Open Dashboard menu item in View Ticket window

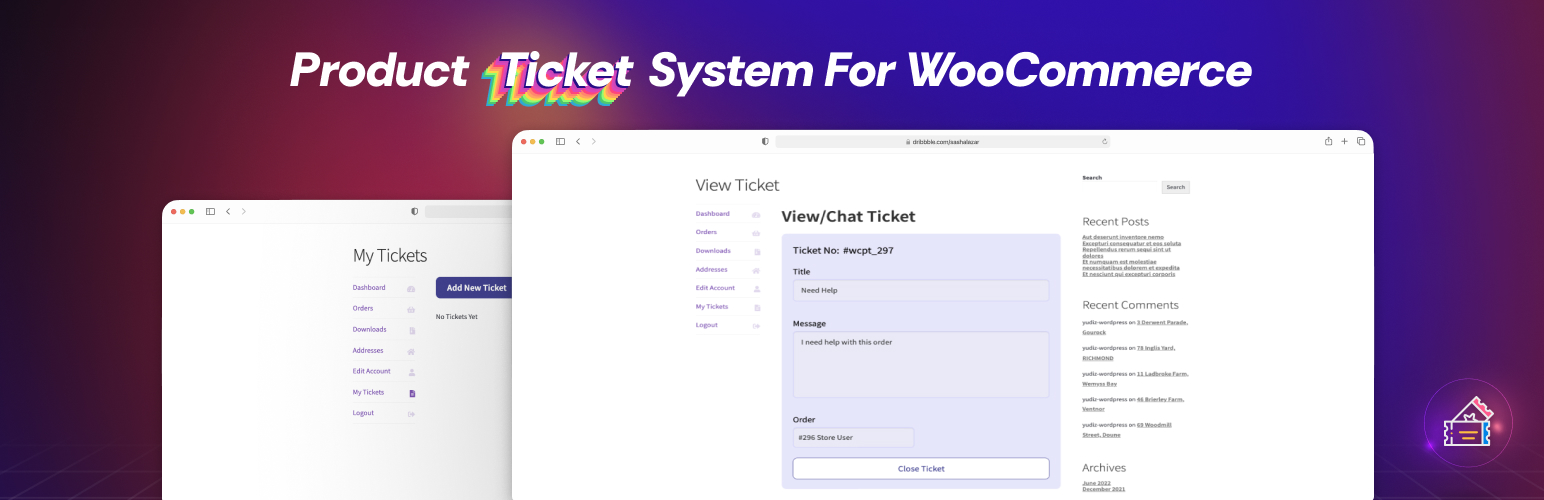click(x=713, y=214)
